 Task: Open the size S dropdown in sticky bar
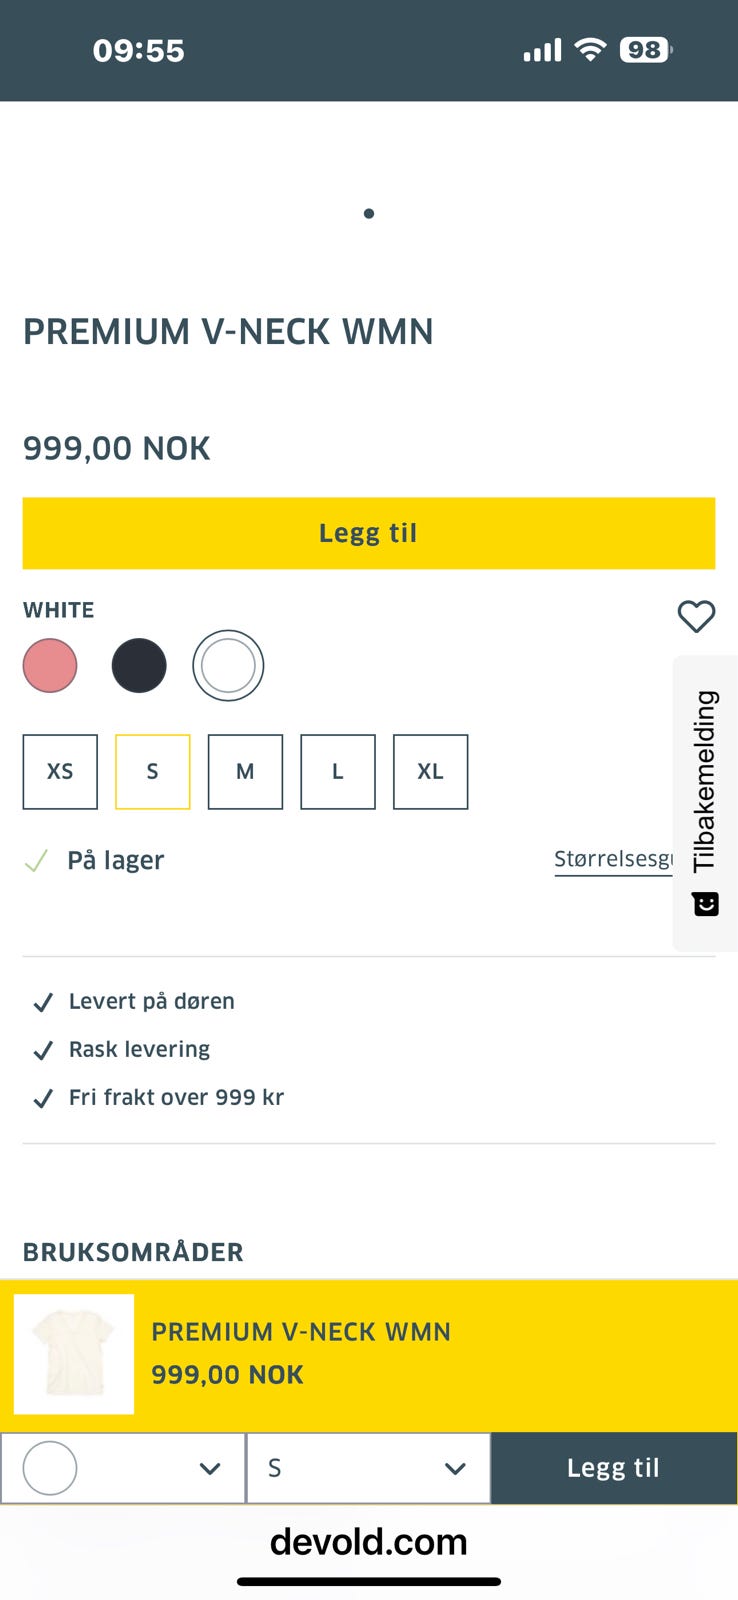368,1468
